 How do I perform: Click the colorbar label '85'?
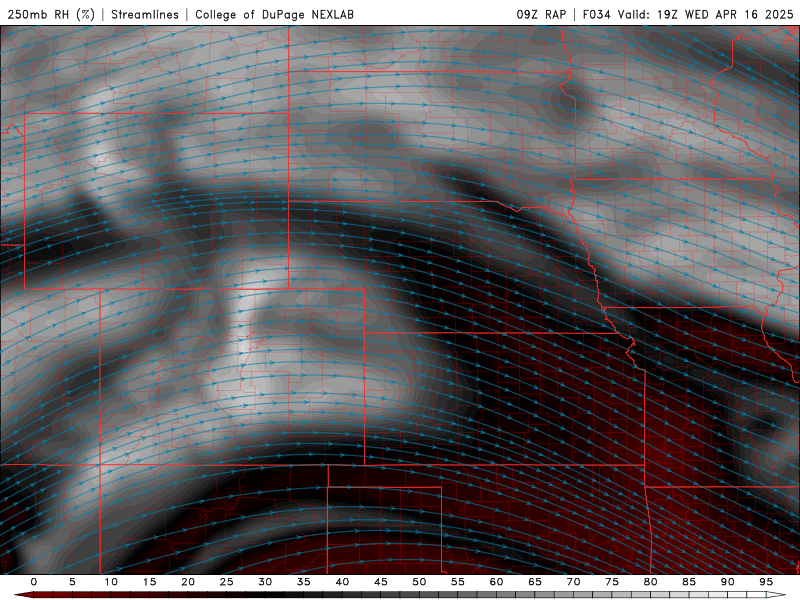(689, 582)
